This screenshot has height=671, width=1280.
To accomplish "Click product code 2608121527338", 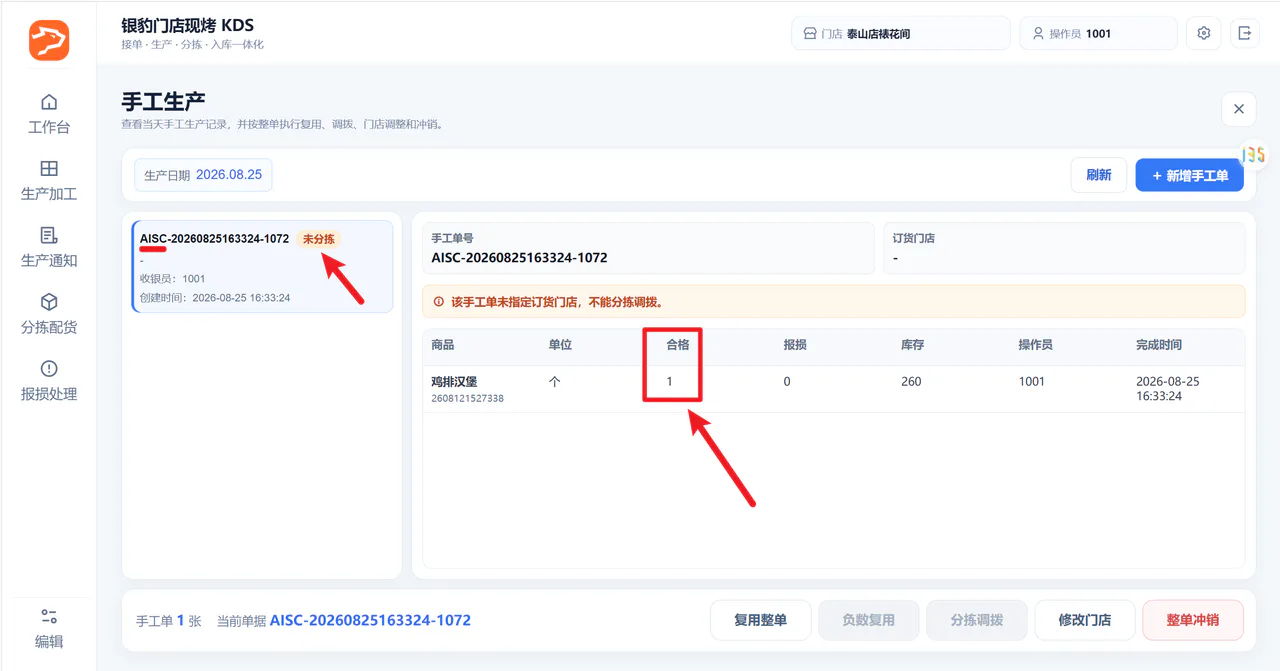I will click(x=467, y=398).
